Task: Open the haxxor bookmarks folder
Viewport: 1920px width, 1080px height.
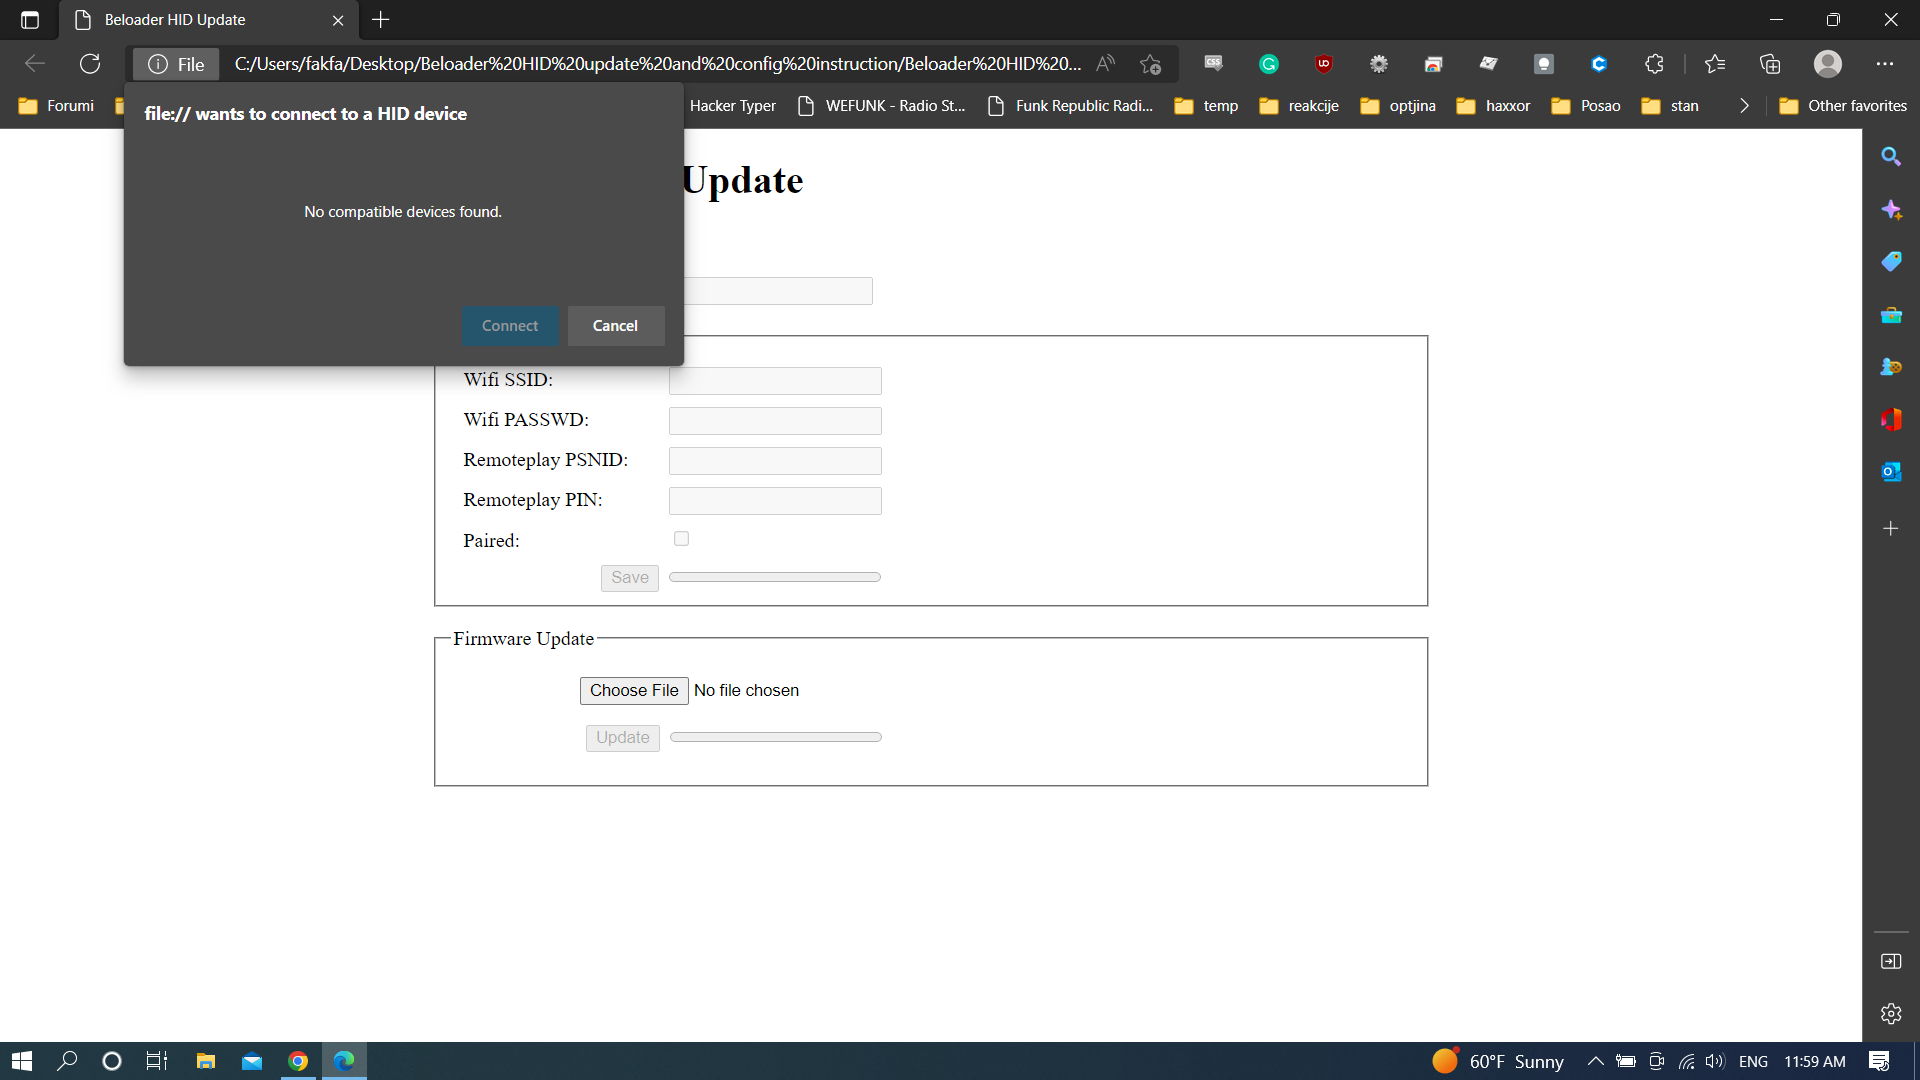Action: click(1494, 106)
